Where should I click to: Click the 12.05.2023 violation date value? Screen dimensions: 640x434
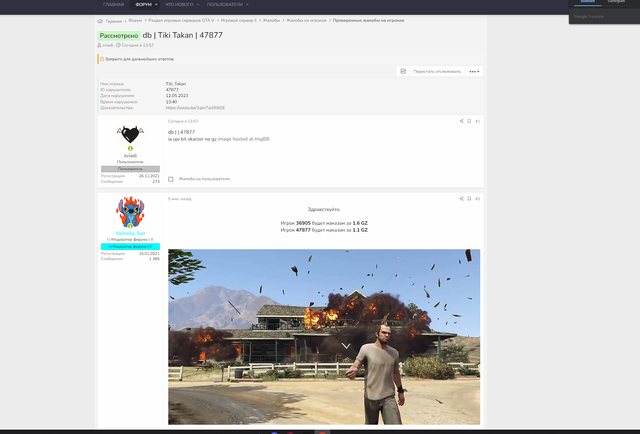177,96
